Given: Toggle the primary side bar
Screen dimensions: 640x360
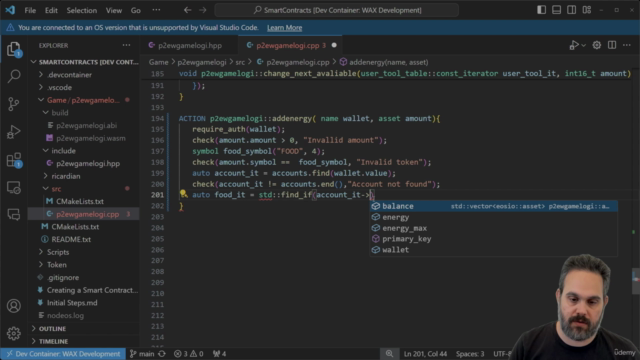Looking at the screenshot, I should tap(542, 10).
